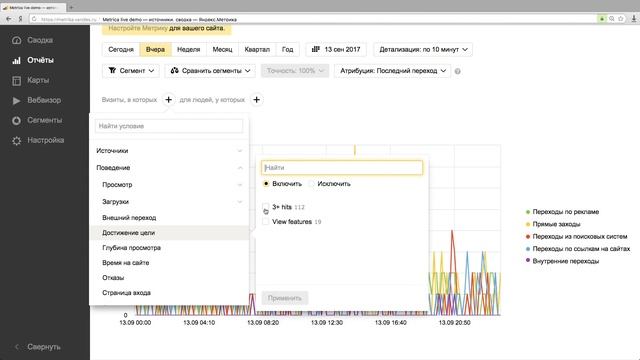Click the browser address bar

coord(312,19)
